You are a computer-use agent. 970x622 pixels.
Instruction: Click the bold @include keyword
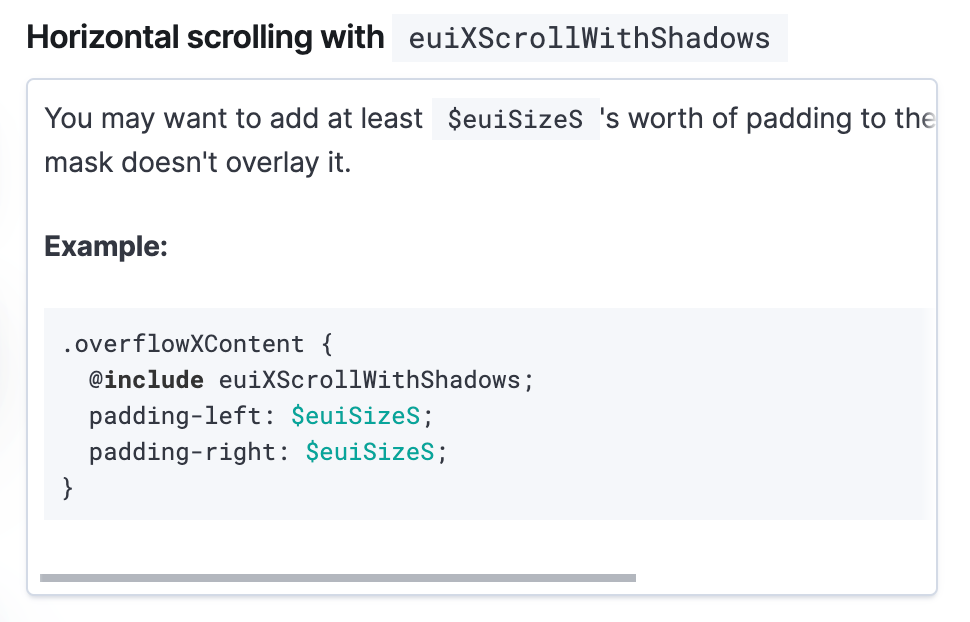(x=146, y=380)
